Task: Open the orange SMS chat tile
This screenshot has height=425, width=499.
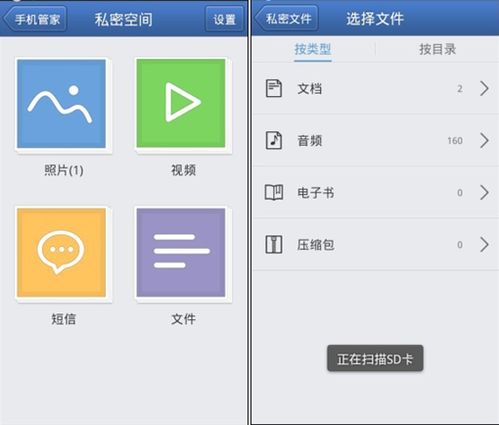Action: 62,252
